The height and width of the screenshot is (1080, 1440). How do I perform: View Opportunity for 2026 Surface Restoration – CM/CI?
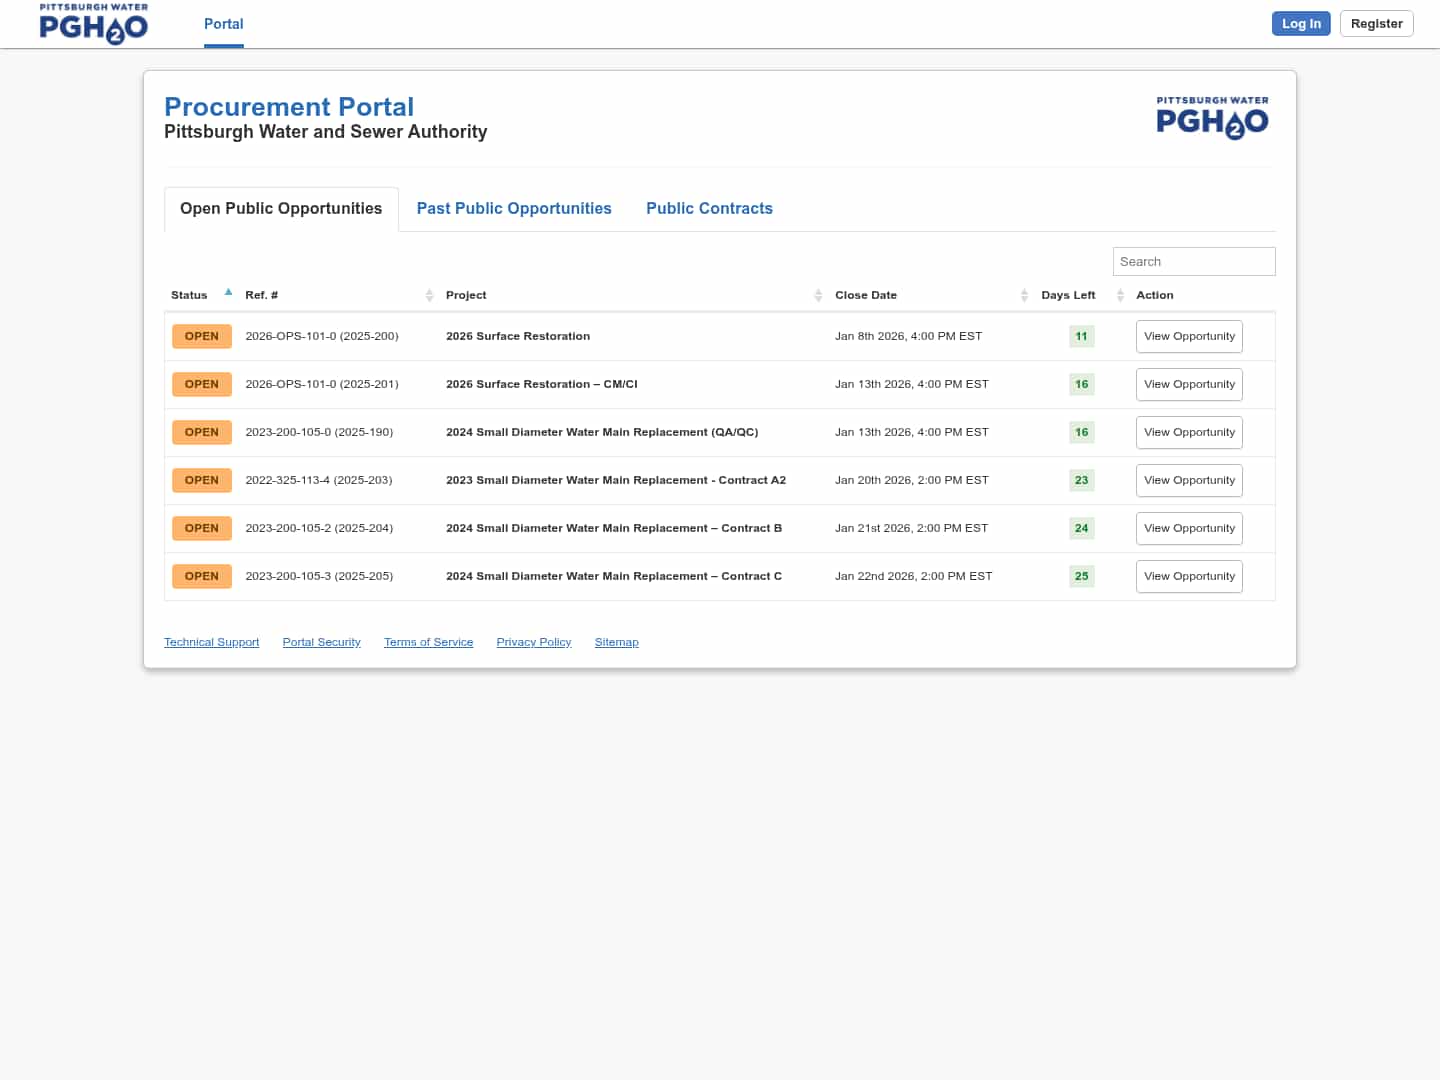[1189, 384]
